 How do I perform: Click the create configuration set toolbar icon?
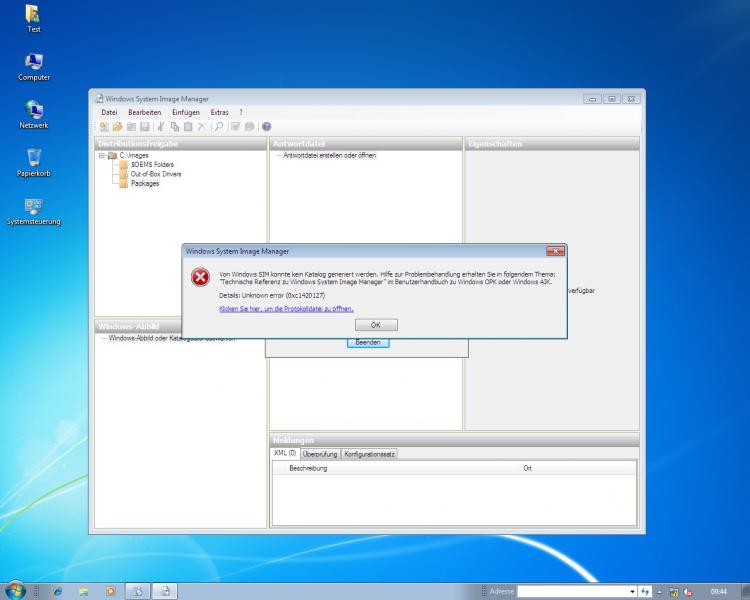point(249,127)
